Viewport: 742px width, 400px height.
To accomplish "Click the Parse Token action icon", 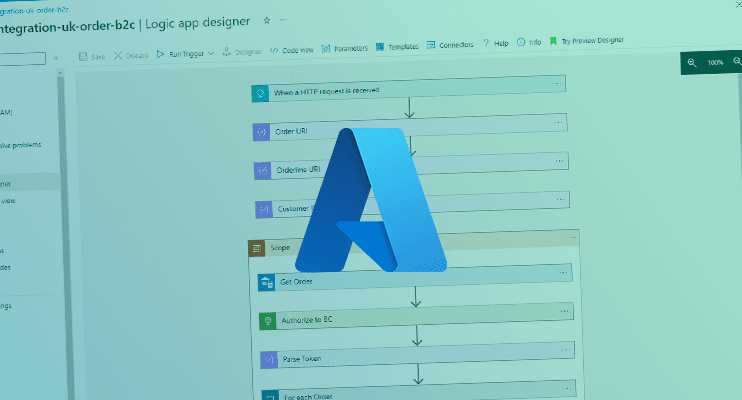I will [269, 360].
